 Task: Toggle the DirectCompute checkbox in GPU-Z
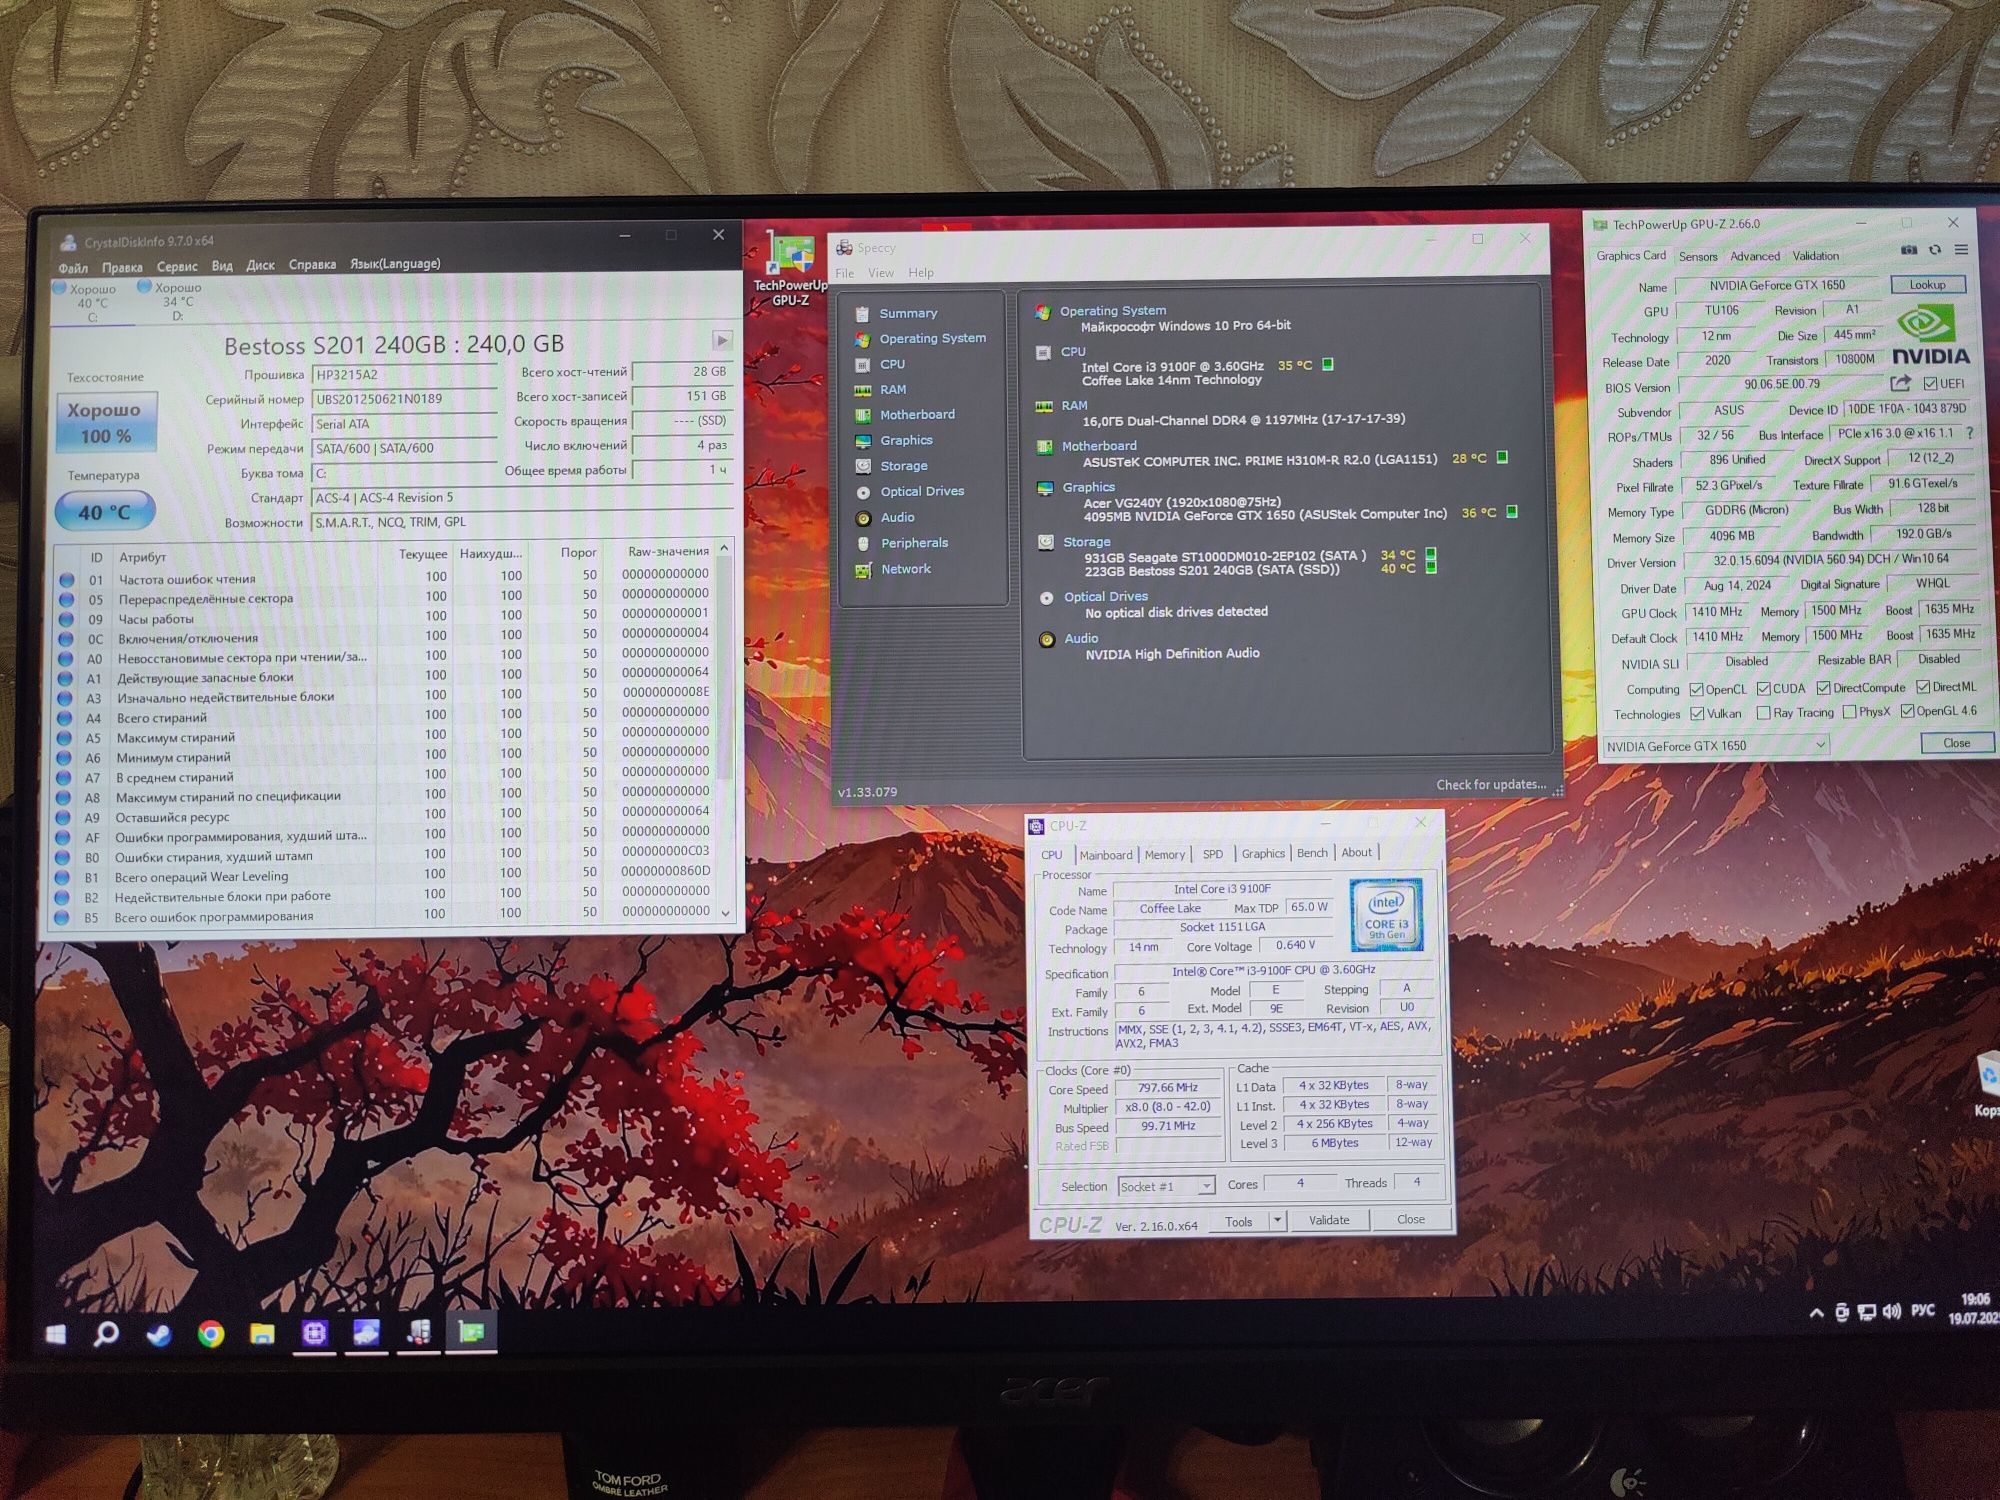(1823, 688)
